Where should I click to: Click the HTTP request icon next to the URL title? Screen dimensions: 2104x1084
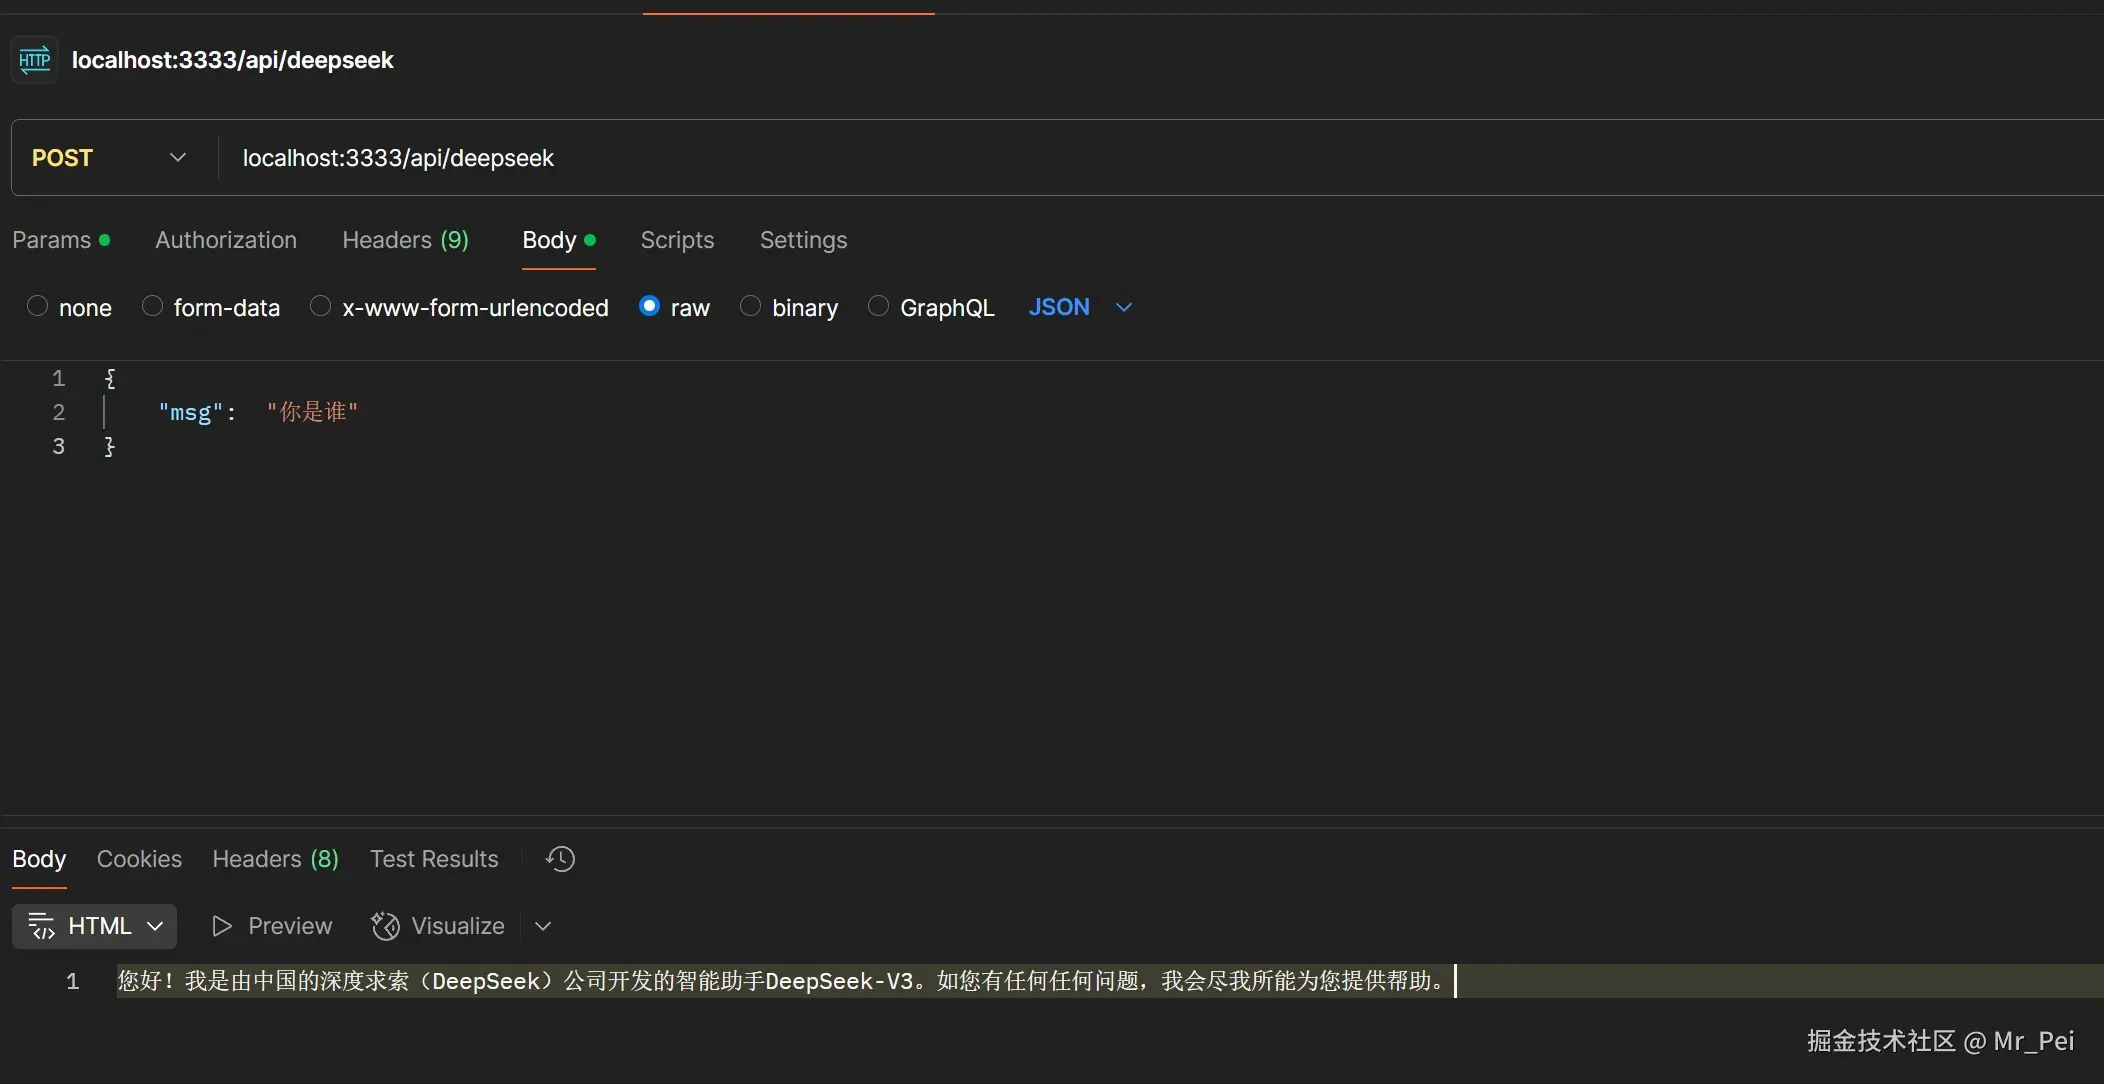[34, 59]
